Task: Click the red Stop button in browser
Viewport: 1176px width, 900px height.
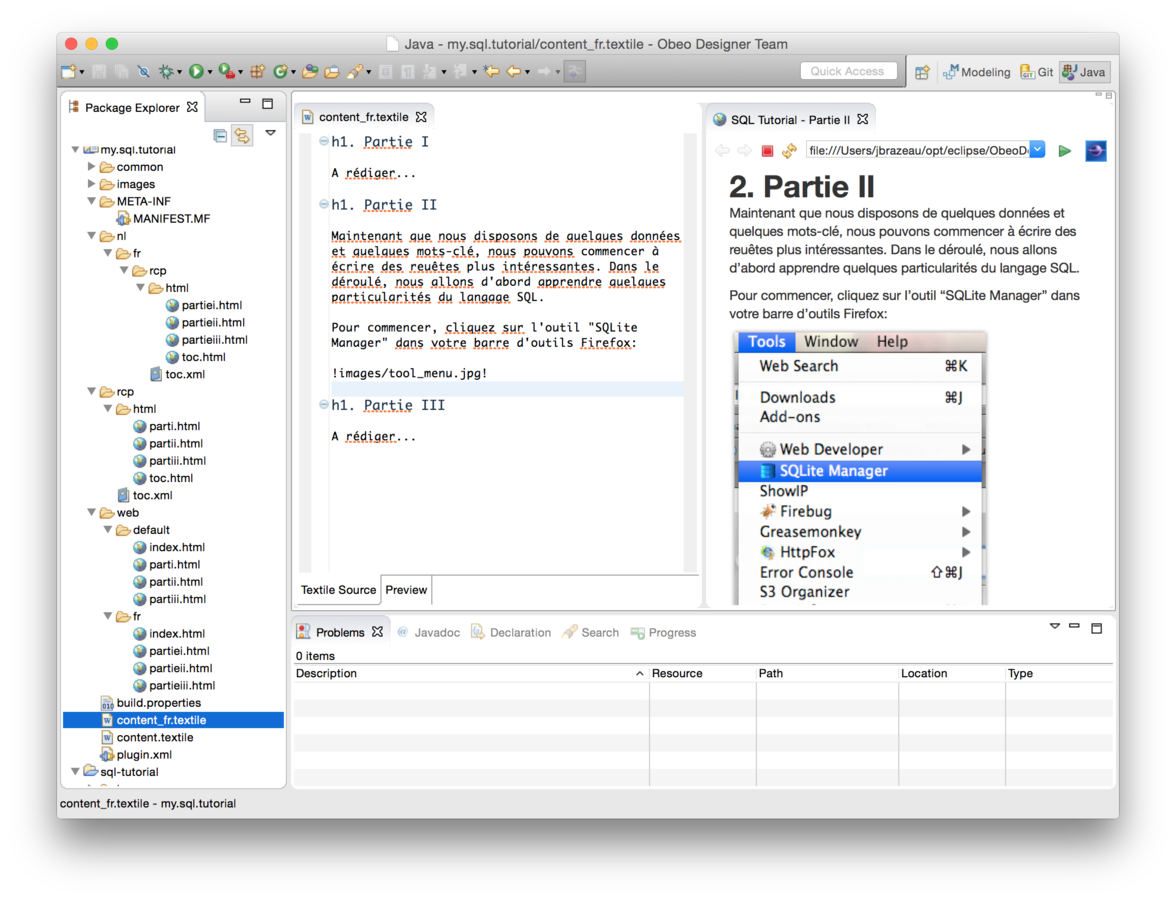Action: [x=767, y=151]
